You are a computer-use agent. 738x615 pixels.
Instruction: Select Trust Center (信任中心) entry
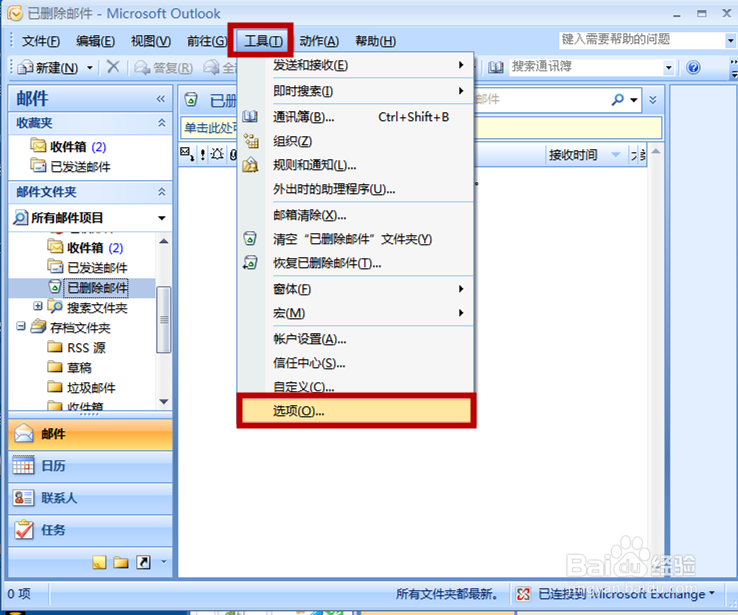pyautogui.click(x=356, y=363)
